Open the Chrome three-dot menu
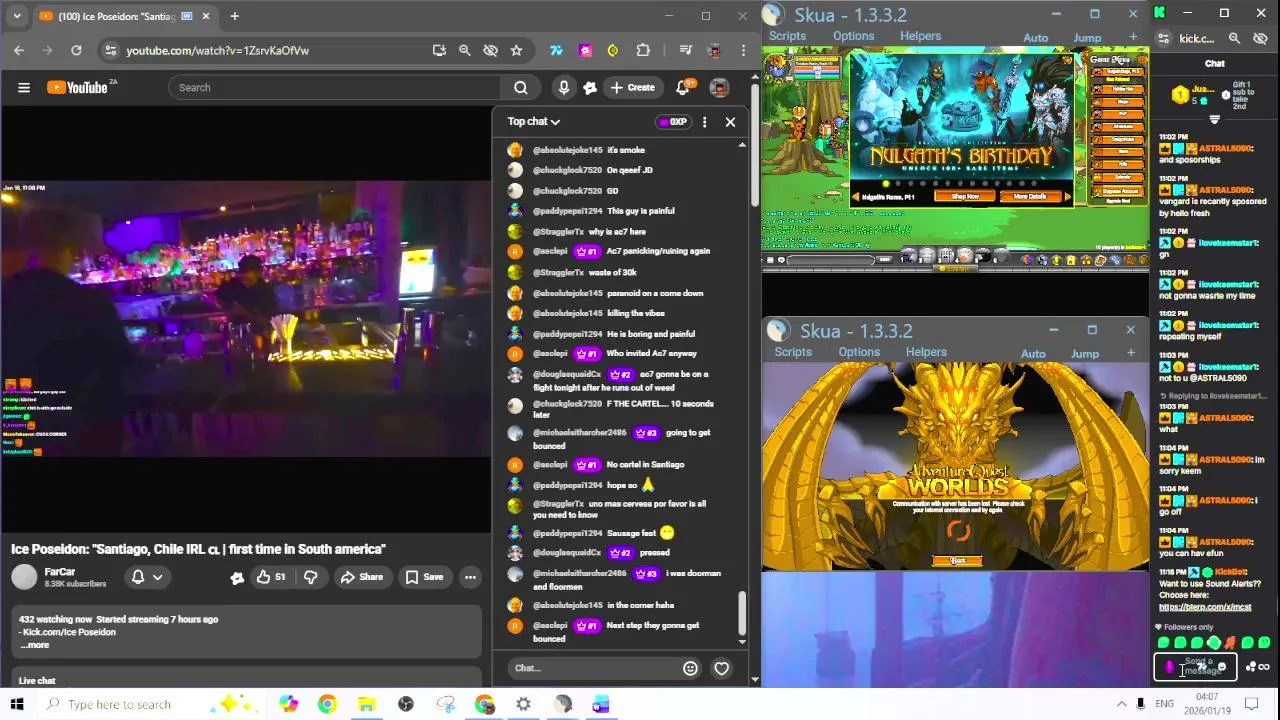1280x720 pixels. (x=743, y=50)
